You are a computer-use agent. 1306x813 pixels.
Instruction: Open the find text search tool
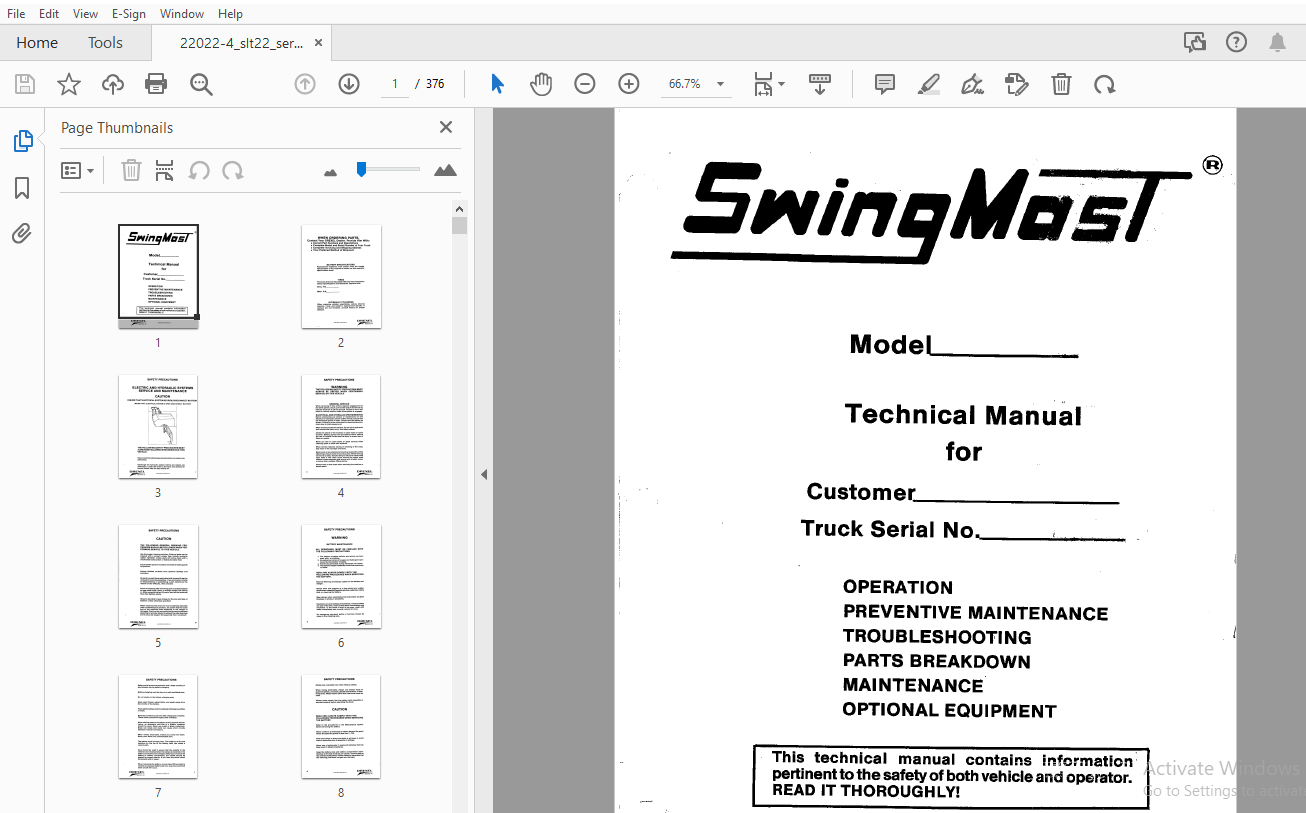201,84
